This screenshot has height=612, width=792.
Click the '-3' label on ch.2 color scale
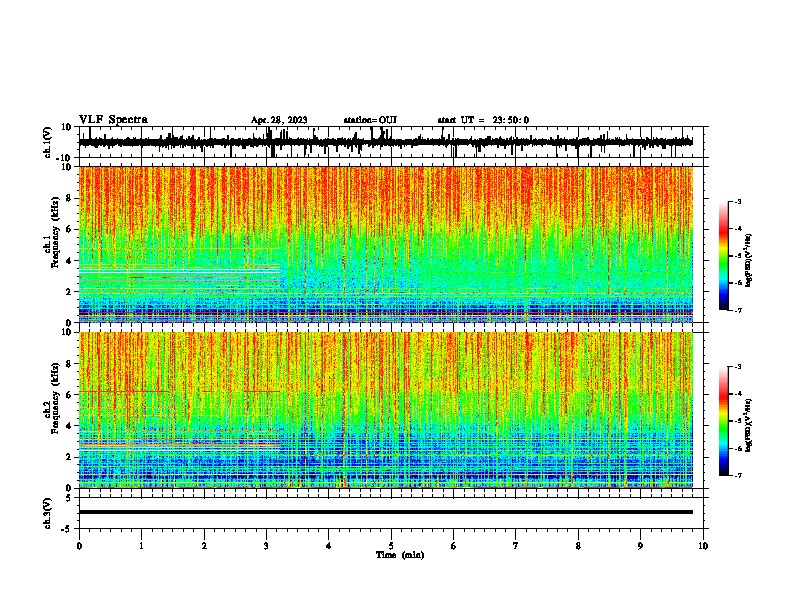click(x=738, y=367)
